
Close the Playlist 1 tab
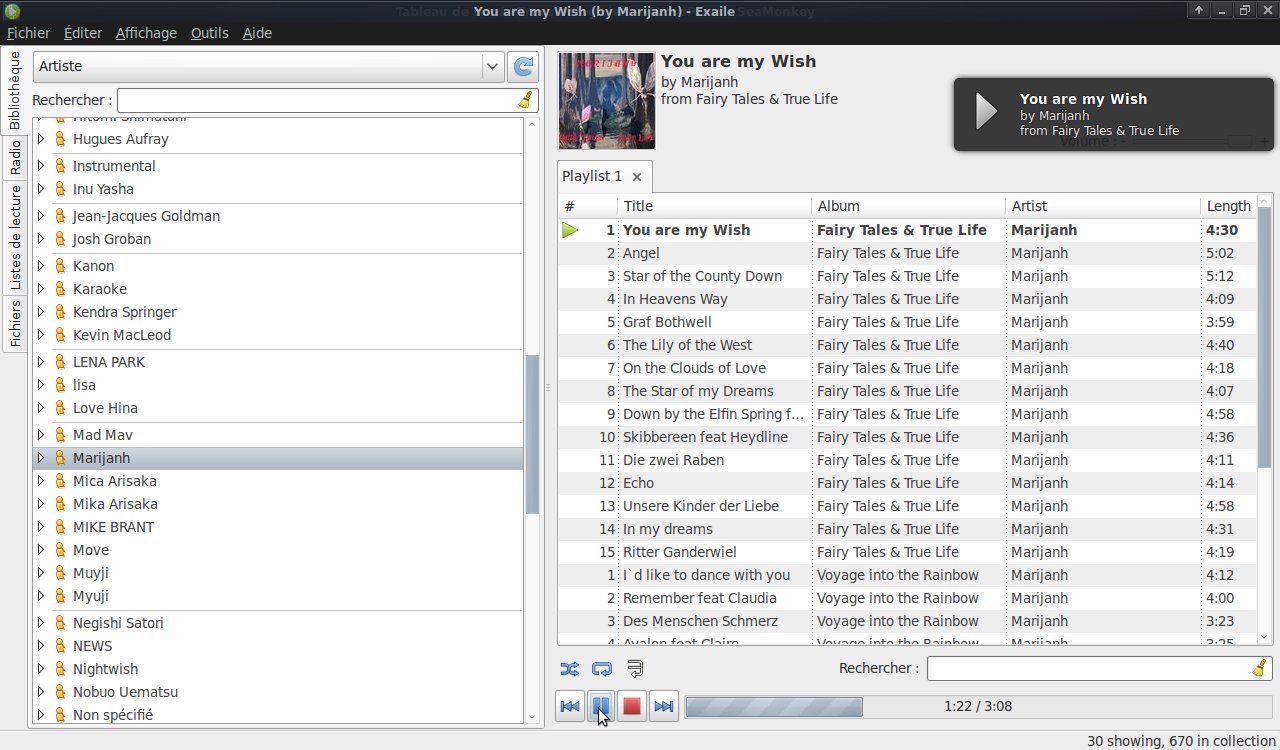click(x=635, y=176)
